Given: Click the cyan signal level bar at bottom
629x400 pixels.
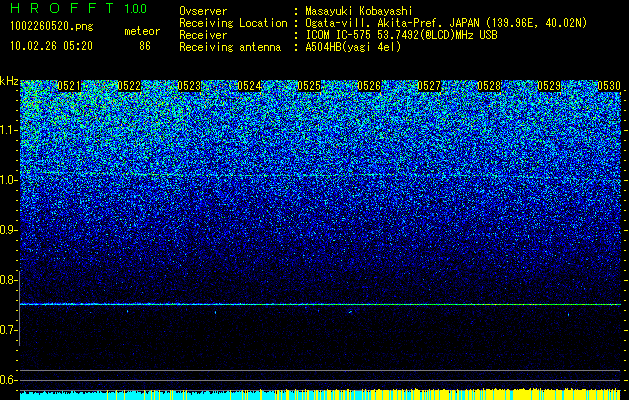Looking at the screenshot, I should pos(321,395).
